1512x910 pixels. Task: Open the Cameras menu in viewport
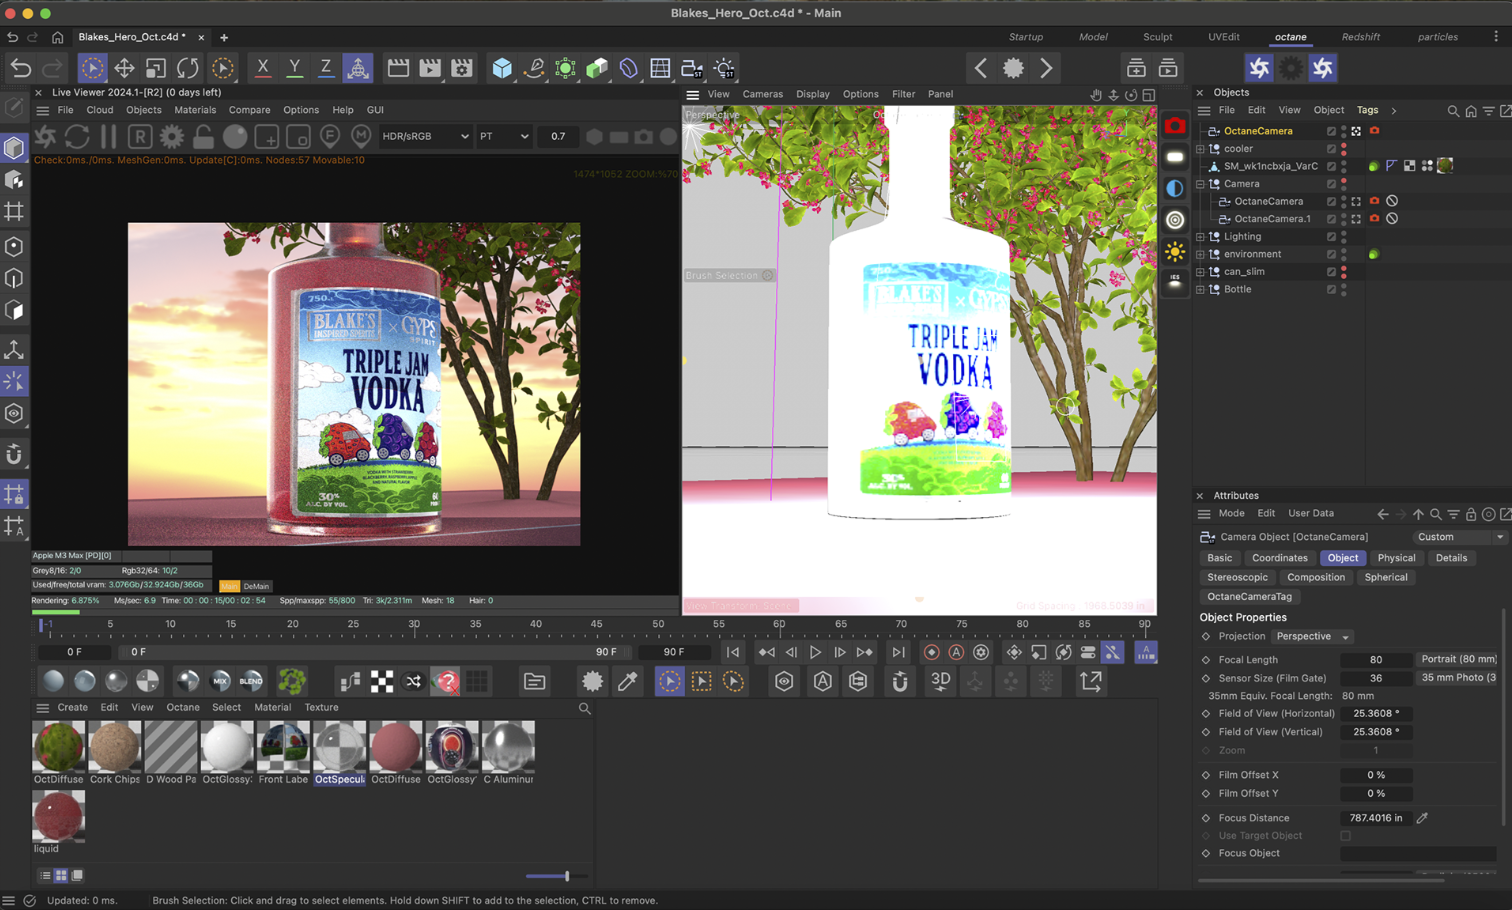pos(762,94)
